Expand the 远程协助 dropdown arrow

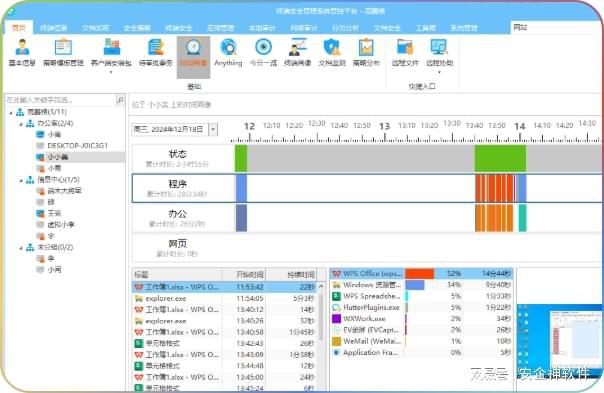pyautogui.click(x=439, y=72)
